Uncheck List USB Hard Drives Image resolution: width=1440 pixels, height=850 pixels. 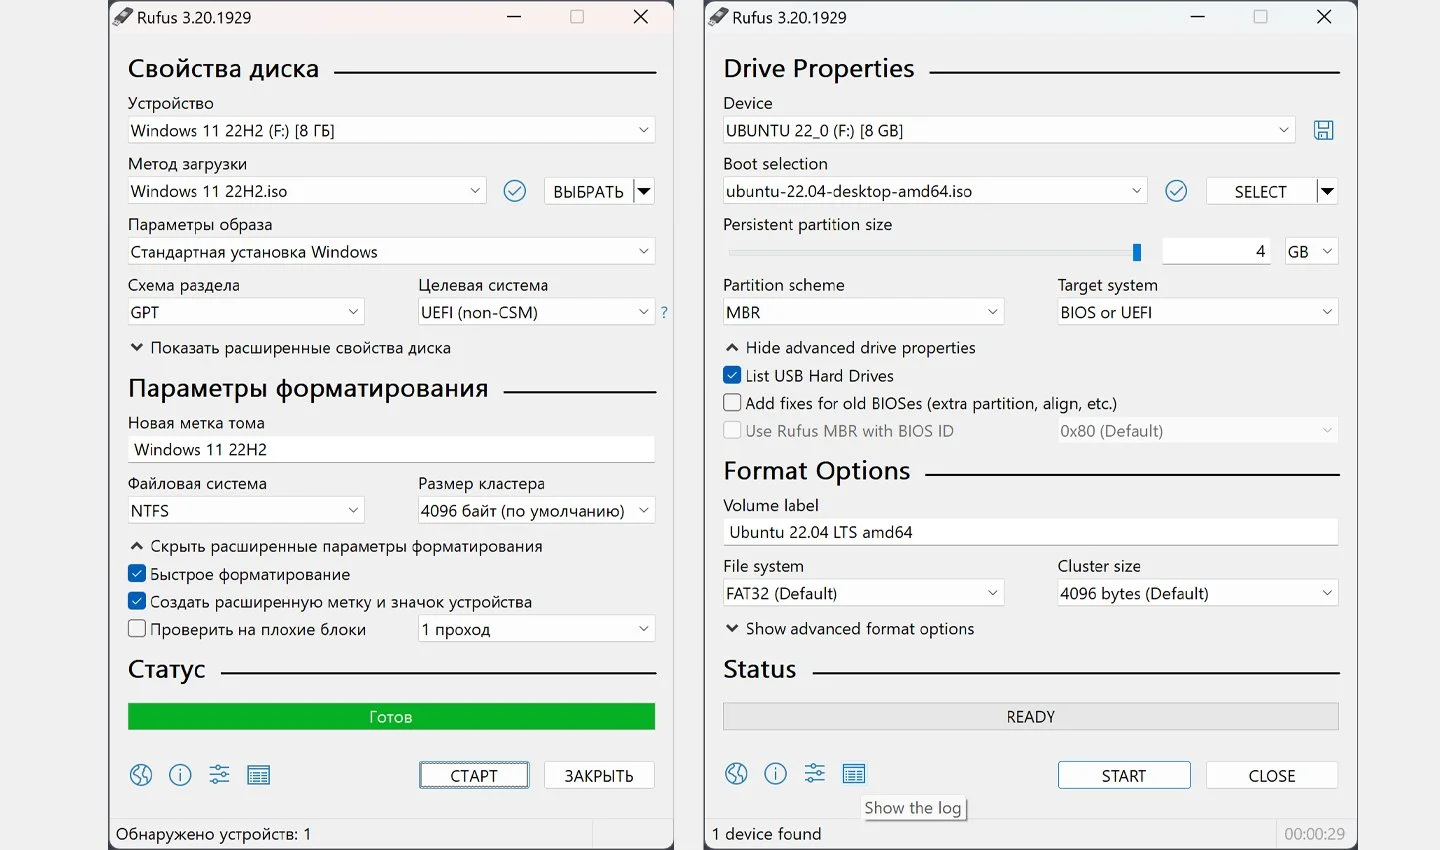coord(732,376)
